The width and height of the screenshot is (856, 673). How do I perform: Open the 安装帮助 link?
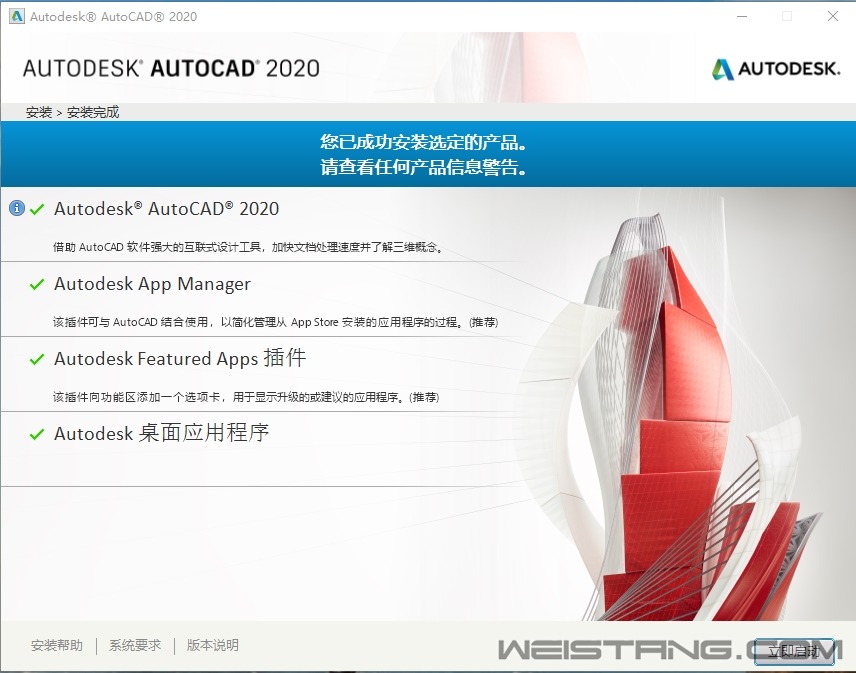(x=57, y=645)
